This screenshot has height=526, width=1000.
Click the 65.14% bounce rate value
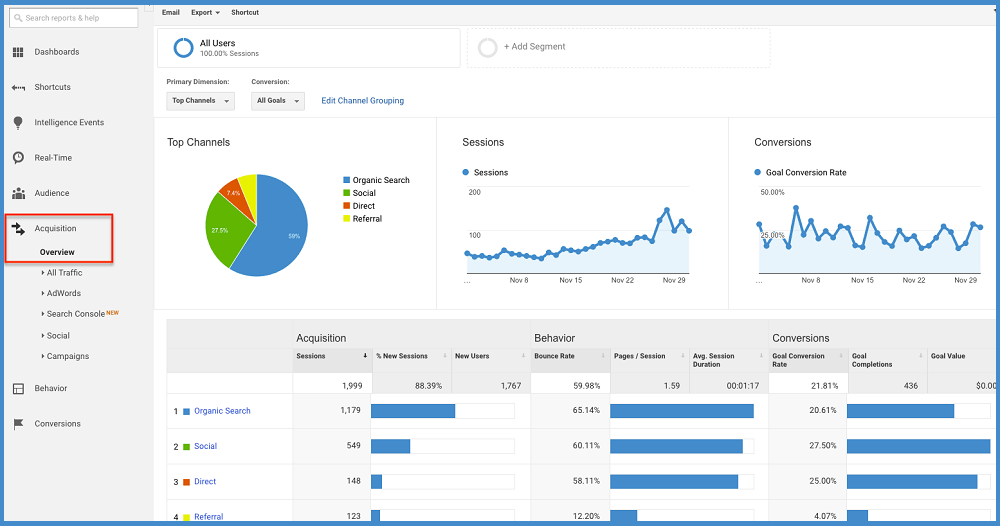[586, 410]
